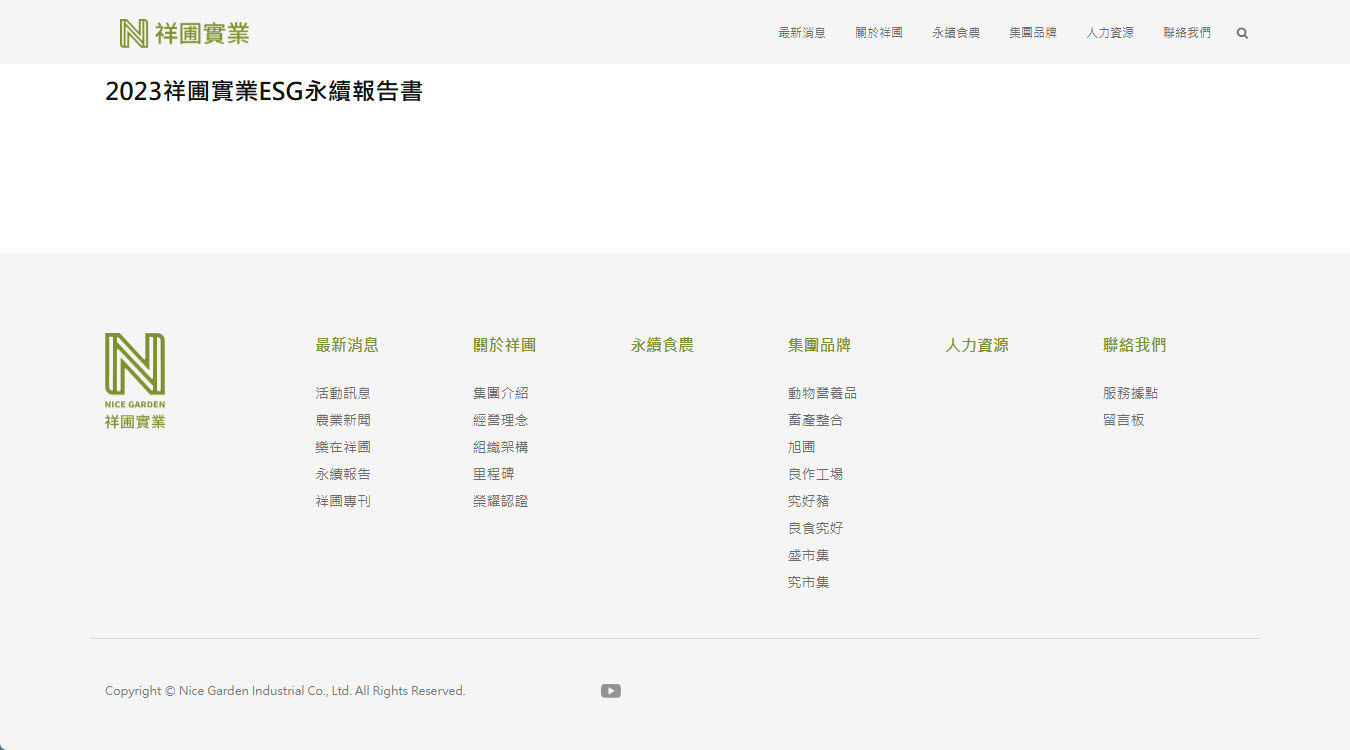Click the Nice Garden footer logo
1350x750 pixels.
(x=135, y=381)
